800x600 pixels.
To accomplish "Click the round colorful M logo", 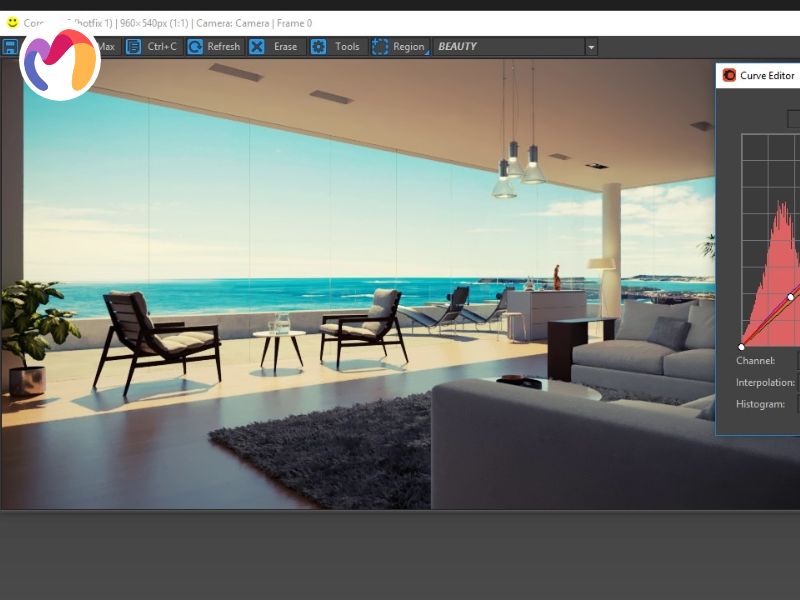I will point(59,61).
